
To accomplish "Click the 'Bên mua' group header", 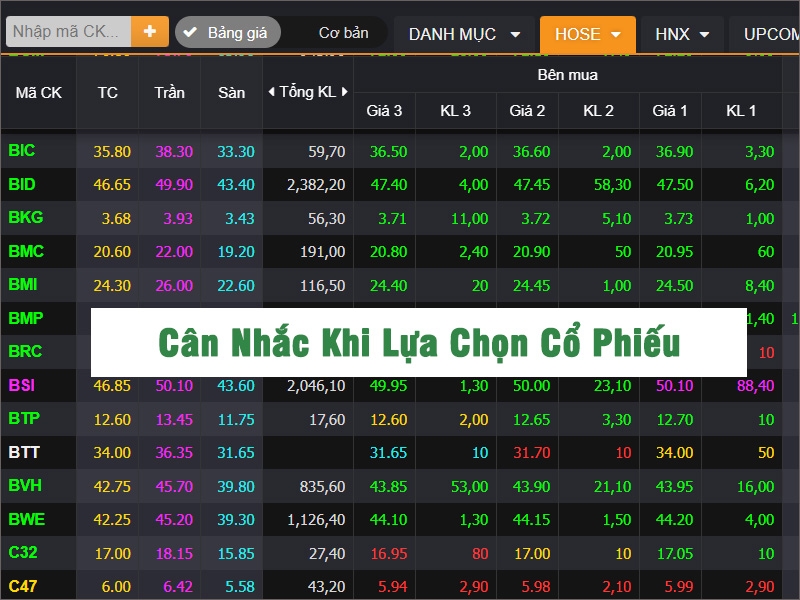I will click(x=567, y=75).
